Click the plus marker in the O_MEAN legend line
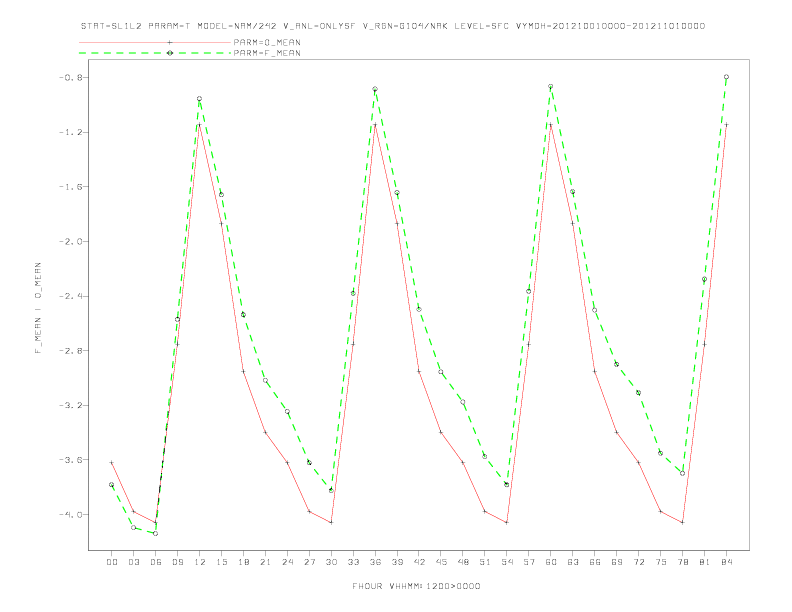The width and height of the screenshot is (792, 612). click(x=170, y=42)
